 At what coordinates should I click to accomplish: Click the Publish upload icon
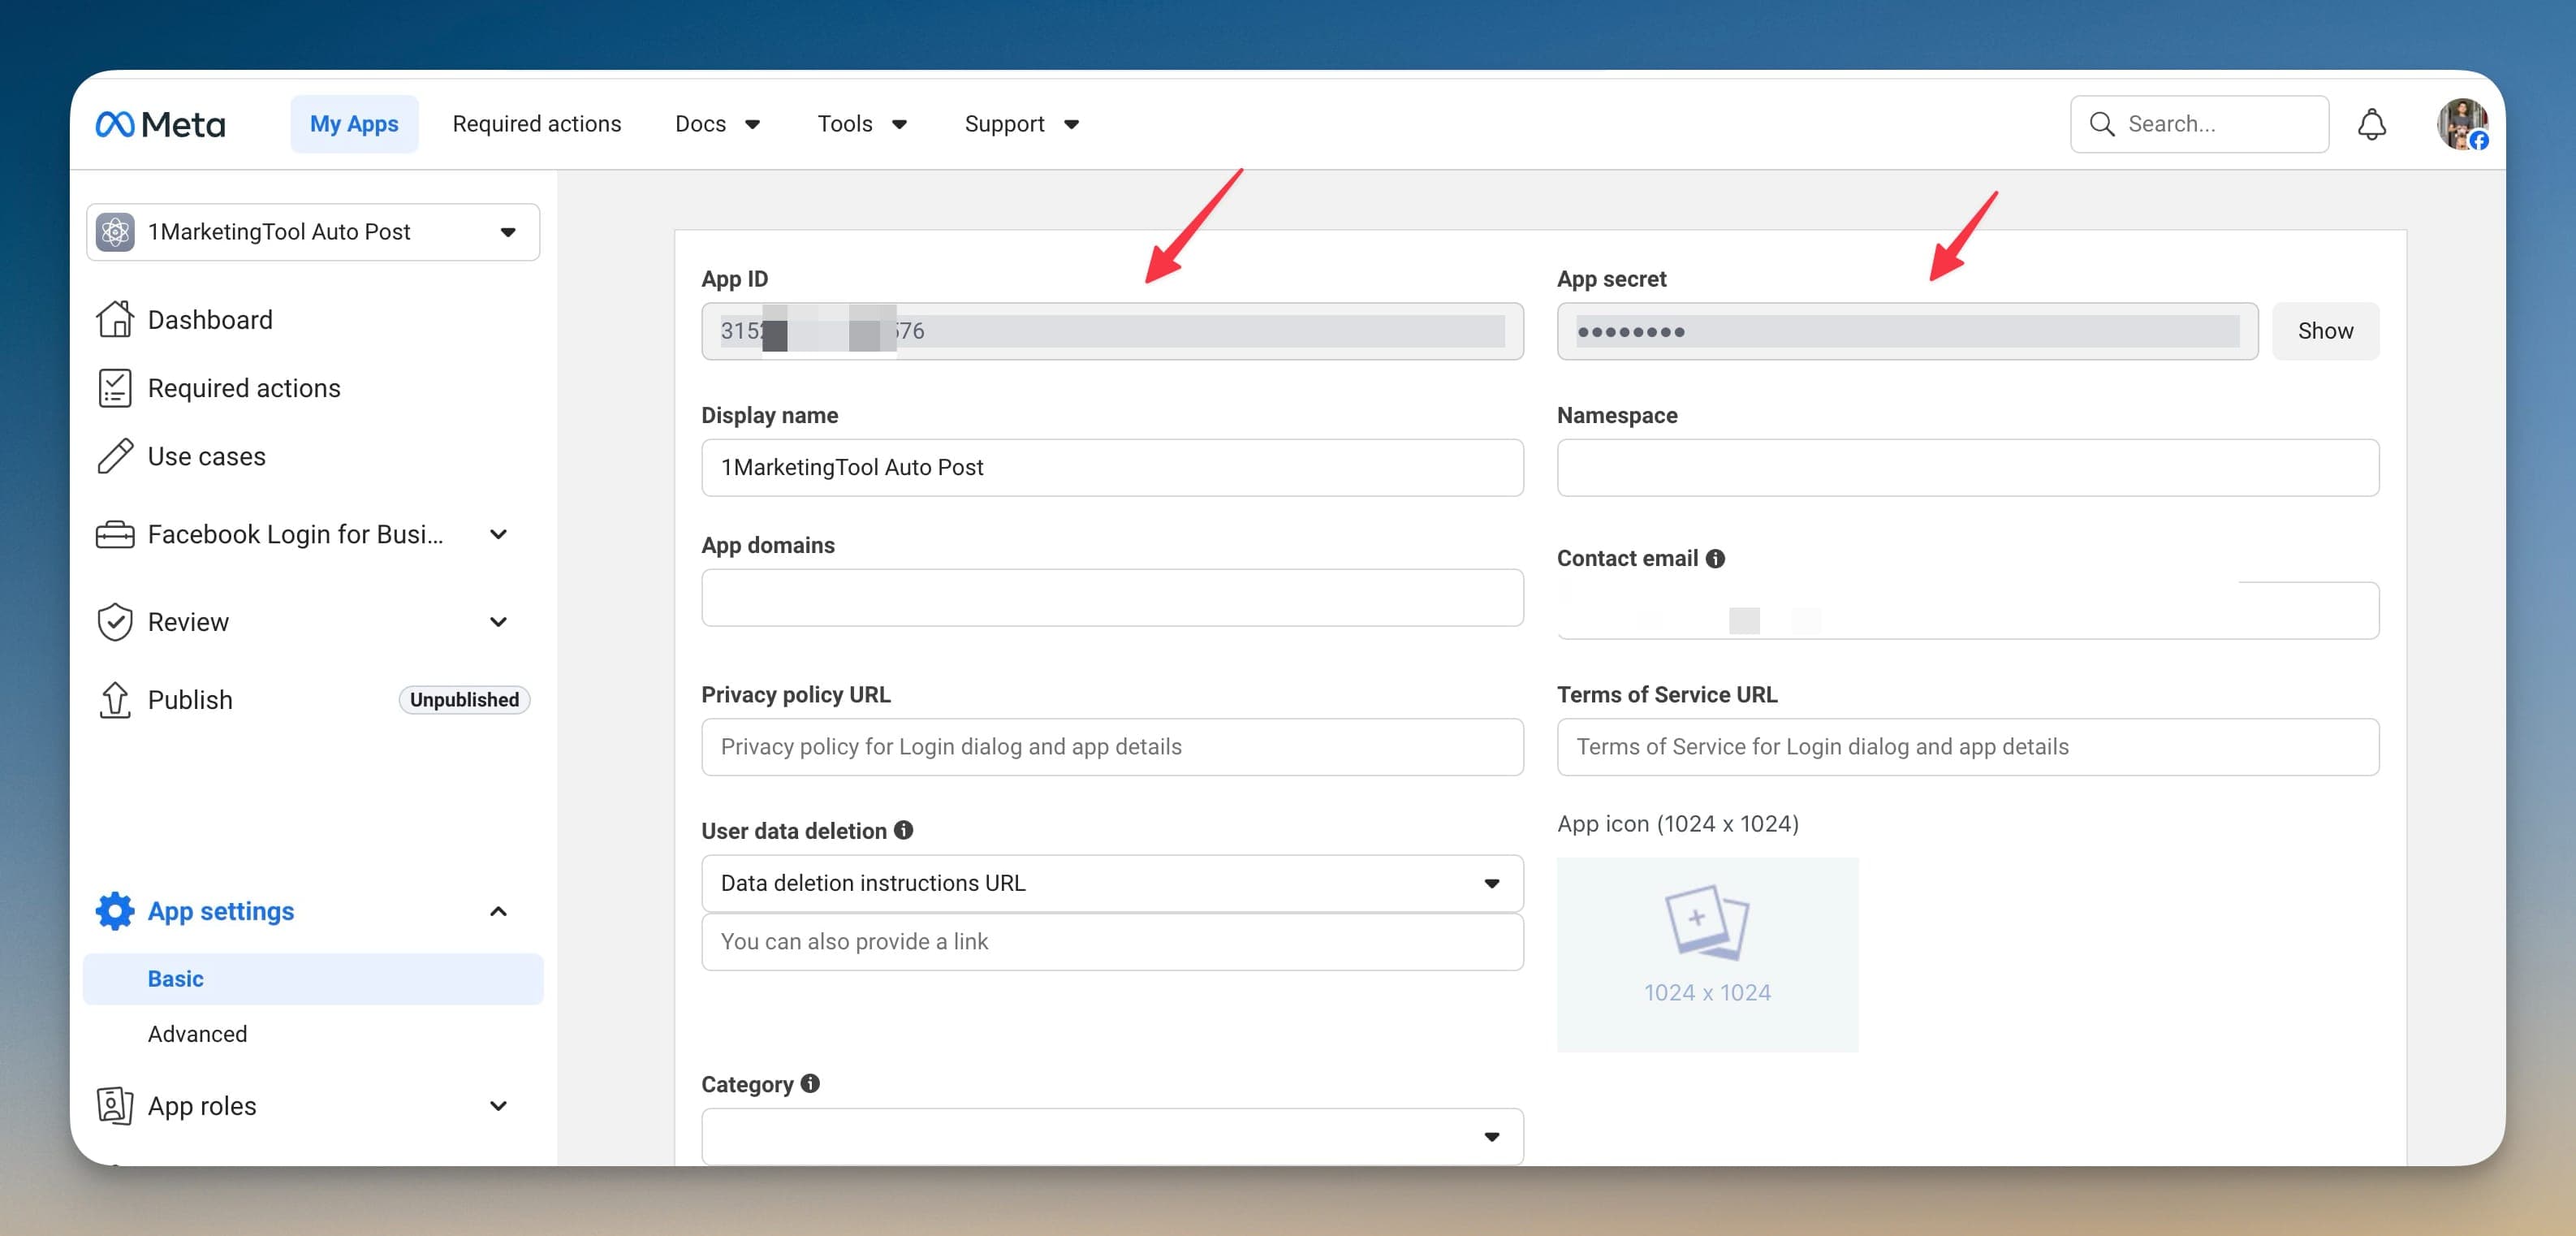(115, 700)
